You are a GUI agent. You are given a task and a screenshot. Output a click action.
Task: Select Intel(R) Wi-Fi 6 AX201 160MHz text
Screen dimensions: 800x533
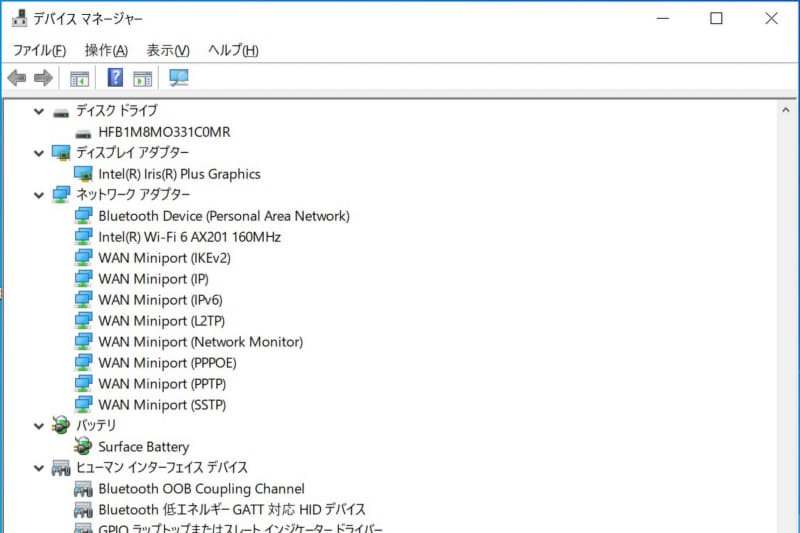[x=189, y=237]
